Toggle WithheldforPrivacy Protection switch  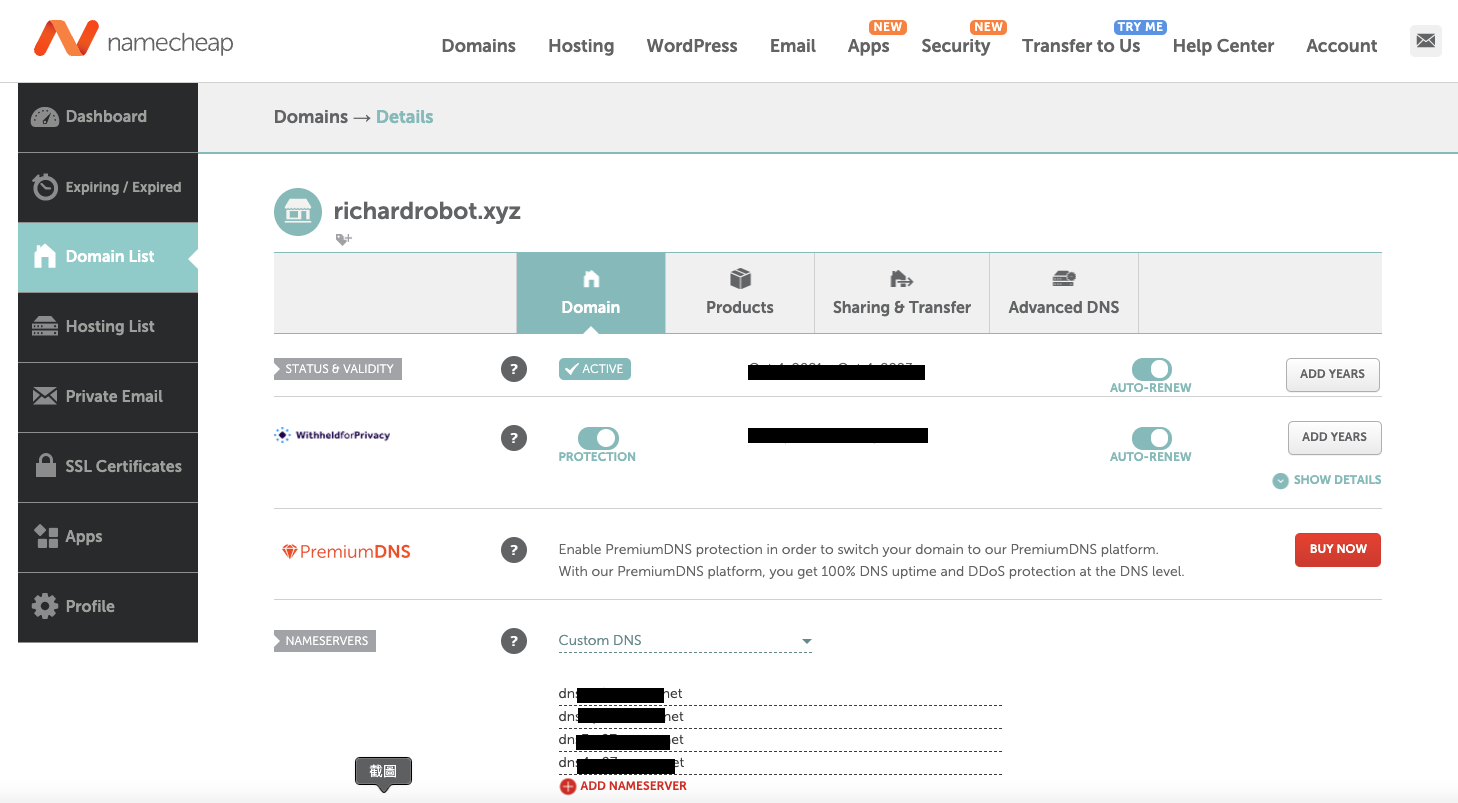(x=598, y=438)
